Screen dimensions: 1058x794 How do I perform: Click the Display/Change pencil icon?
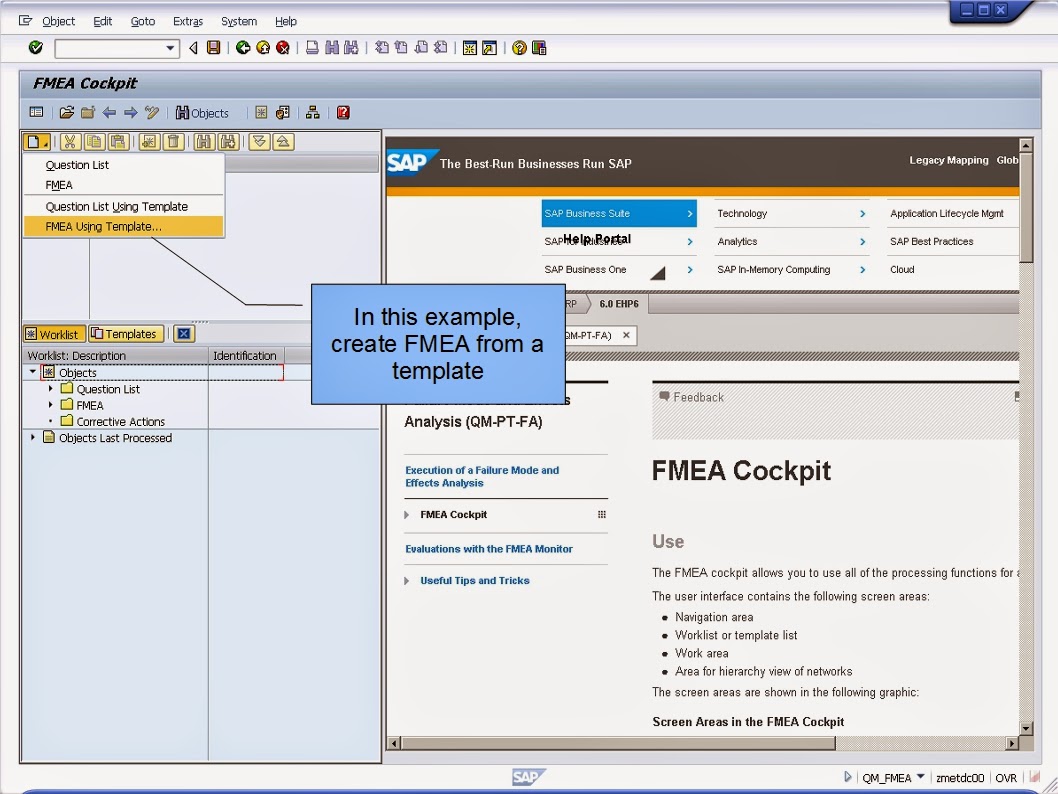(x=152, y=112)
